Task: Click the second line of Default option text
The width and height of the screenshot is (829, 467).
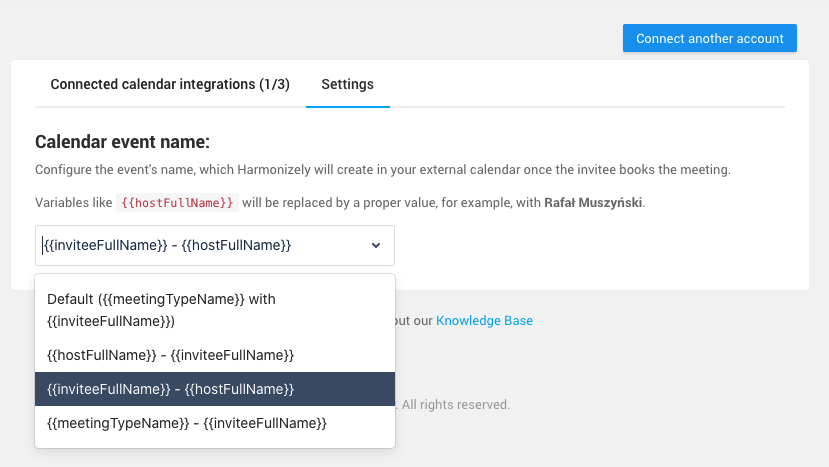Action: click(x=110, y=321)
